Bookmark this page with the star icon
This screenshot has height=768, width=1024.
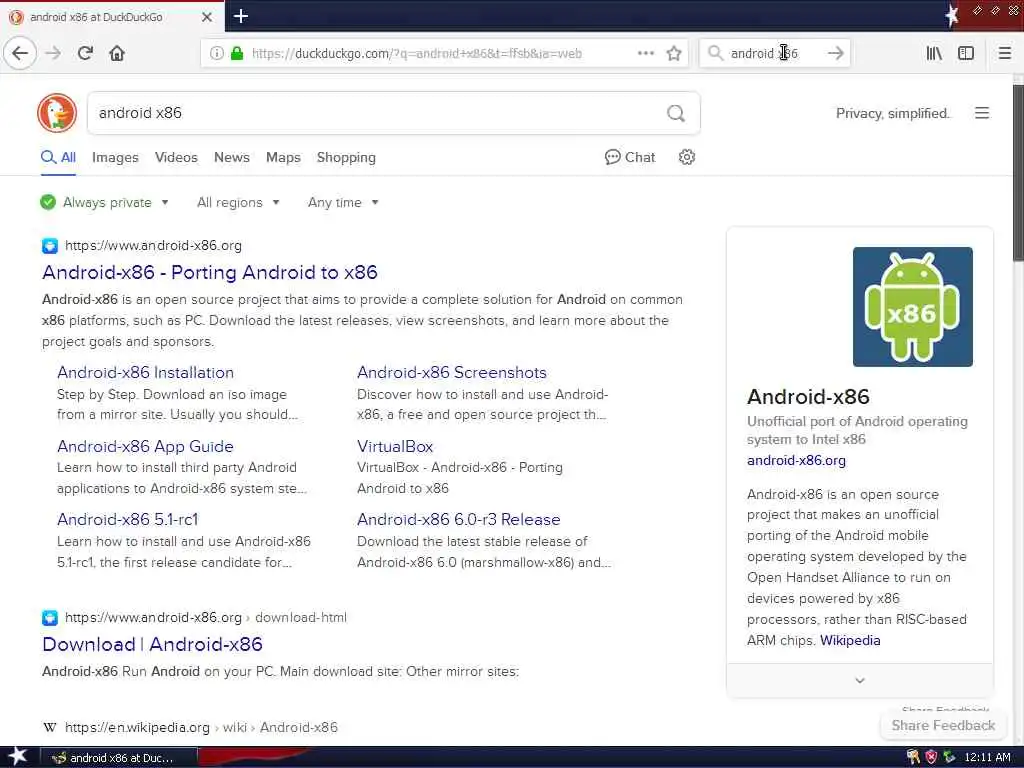674,54
